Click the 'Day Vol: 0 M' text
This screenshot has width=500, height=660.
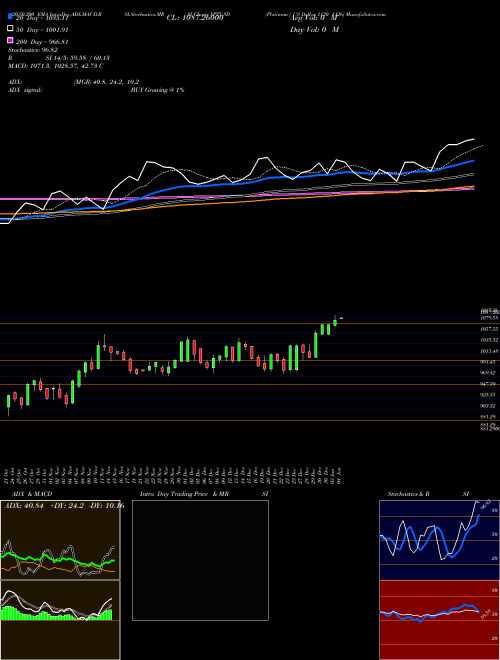[314, 30]
